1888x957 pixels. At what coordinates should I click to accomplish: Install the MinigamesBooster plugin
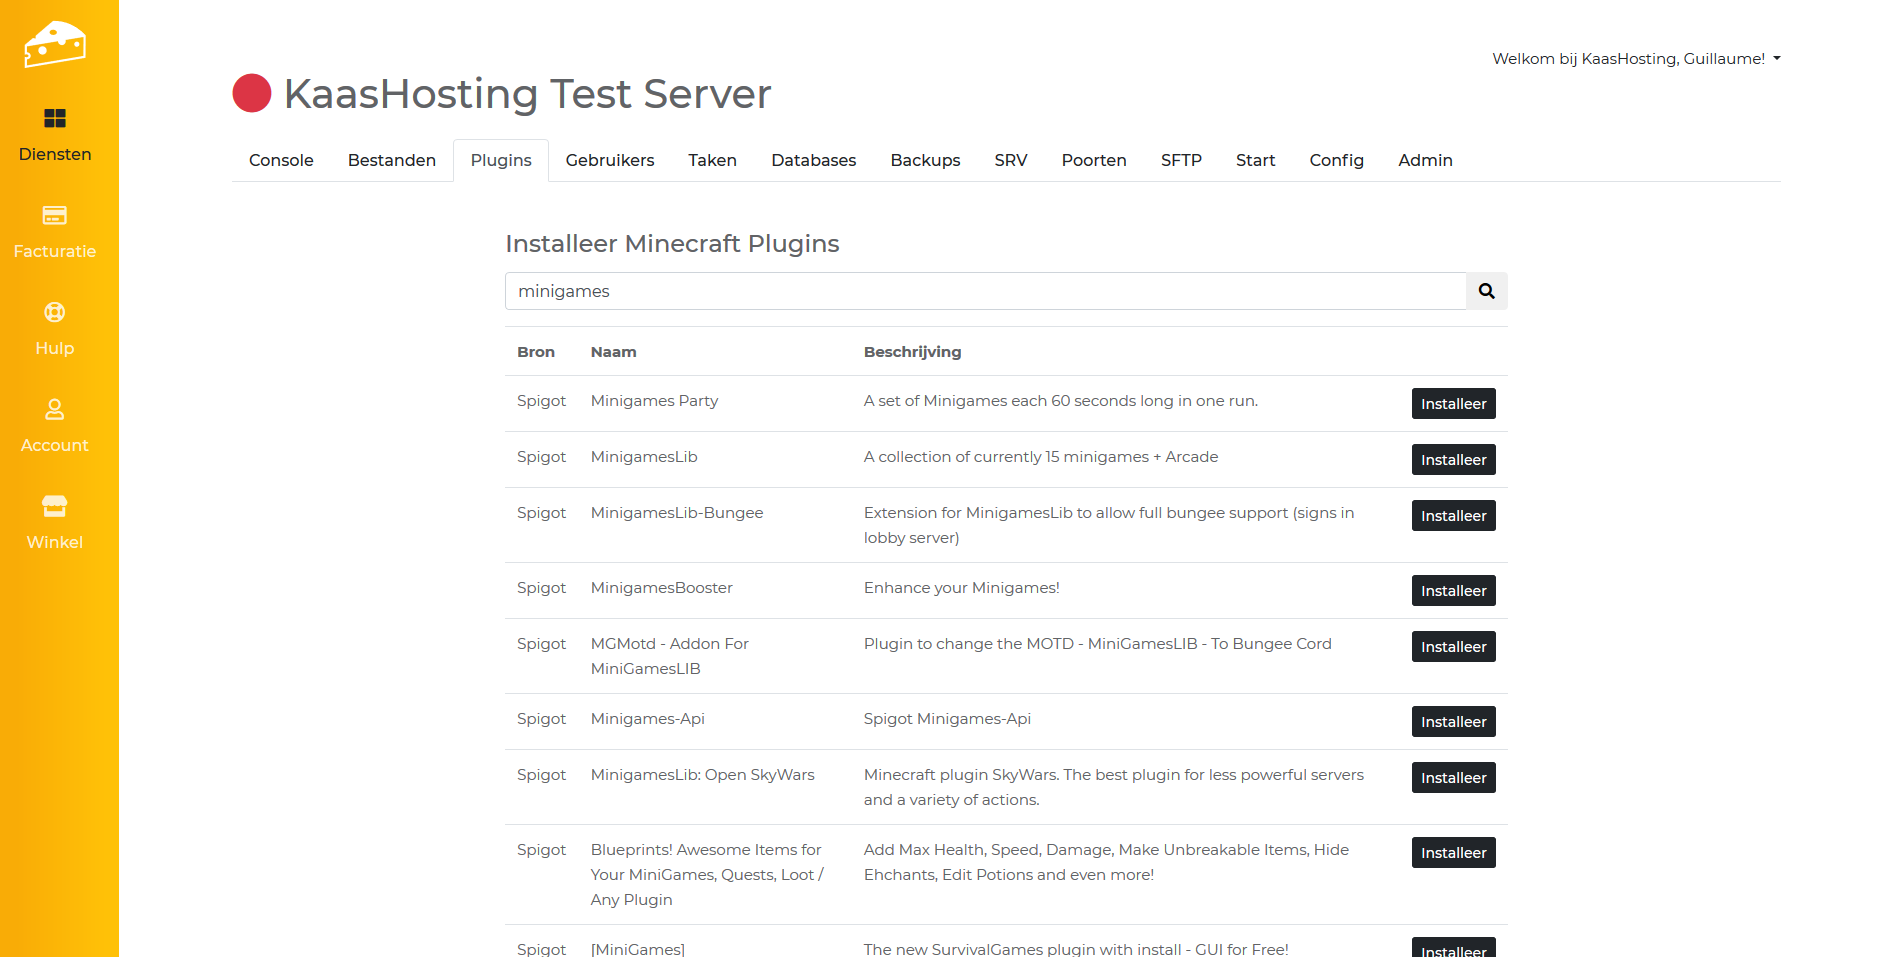coord(1453,591)
